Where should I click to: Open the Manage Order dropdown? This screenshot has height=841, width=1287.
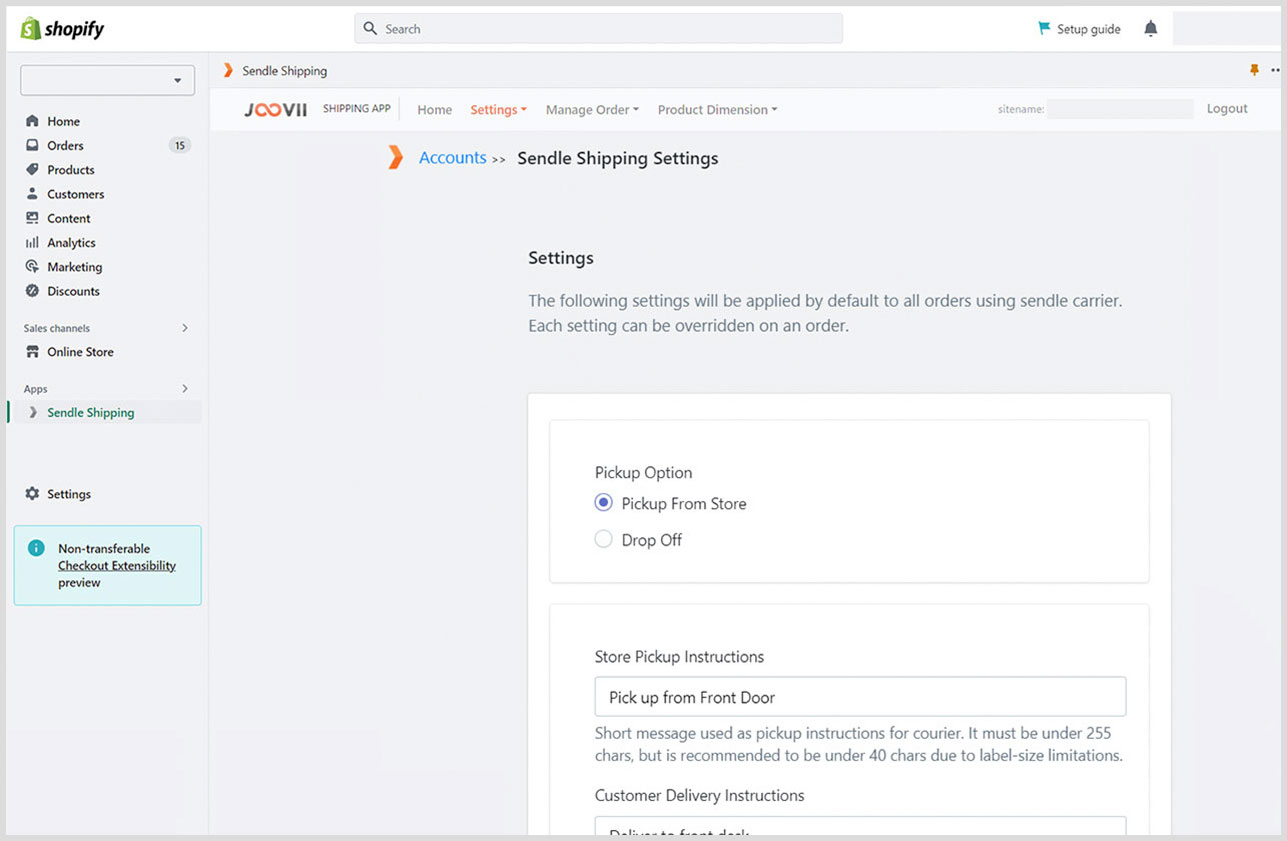(592, 110)
